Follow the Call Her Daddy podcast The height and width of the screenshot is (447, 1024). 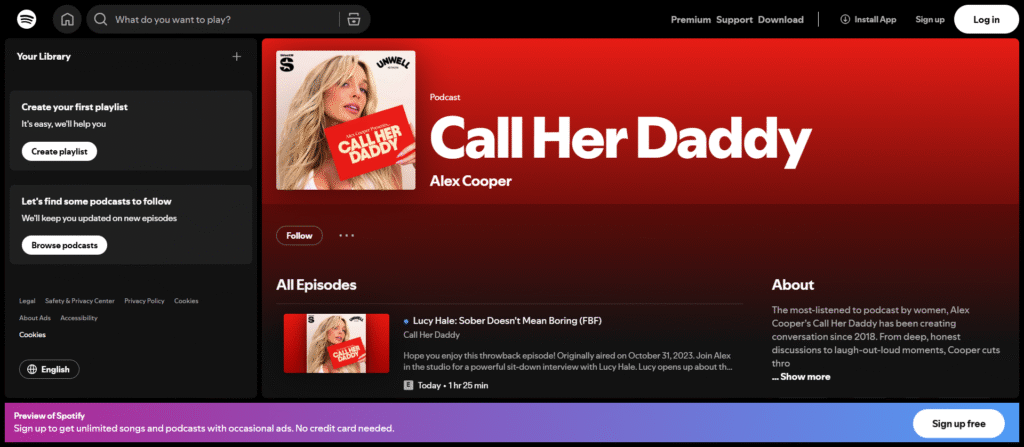coord(299,236)
